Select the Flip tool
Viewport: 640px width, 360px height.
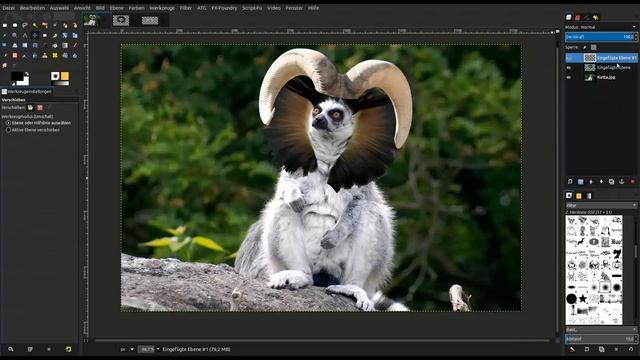[x=24, y=45]
